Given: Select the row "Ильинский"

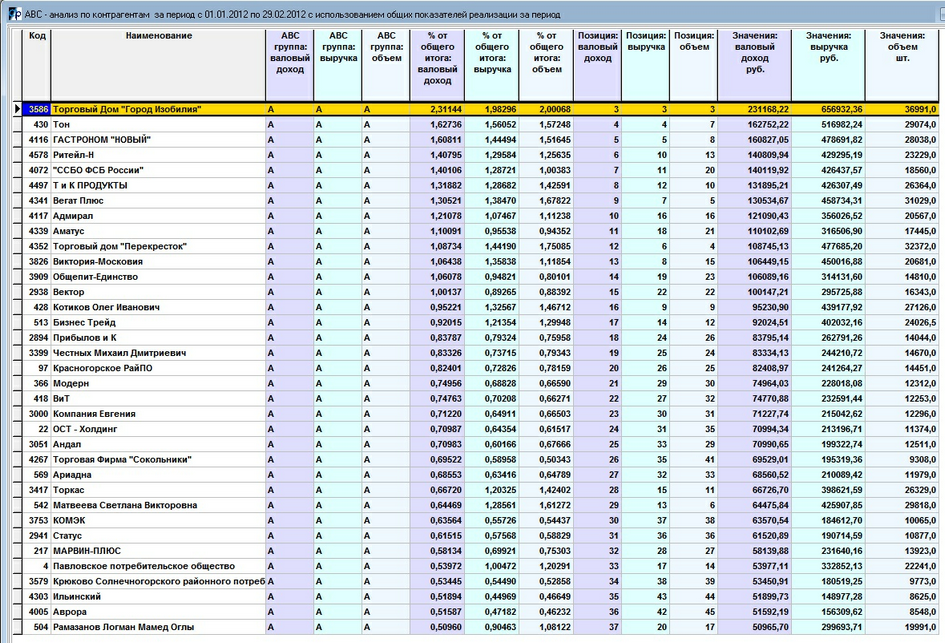Looking at the screenshot, I should 480,597.
